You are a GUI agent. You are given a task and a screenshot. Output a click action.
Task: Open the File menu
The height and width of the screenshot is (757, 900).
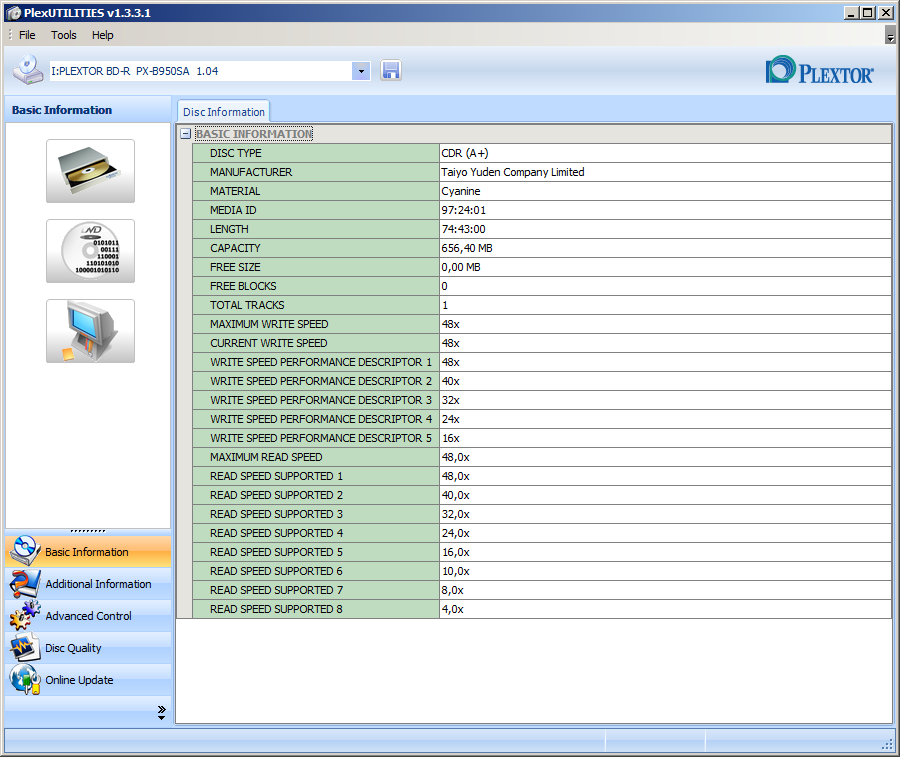point(27,35)
